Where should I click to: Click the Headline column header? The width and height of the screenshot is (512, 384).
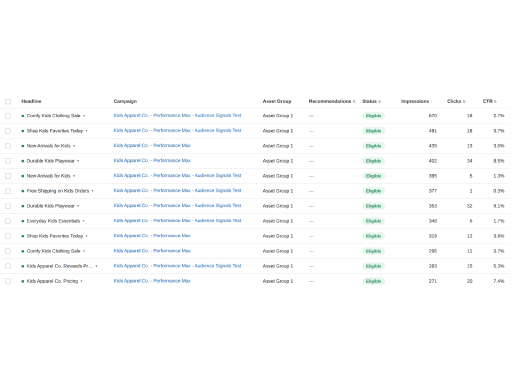(31, 101)
